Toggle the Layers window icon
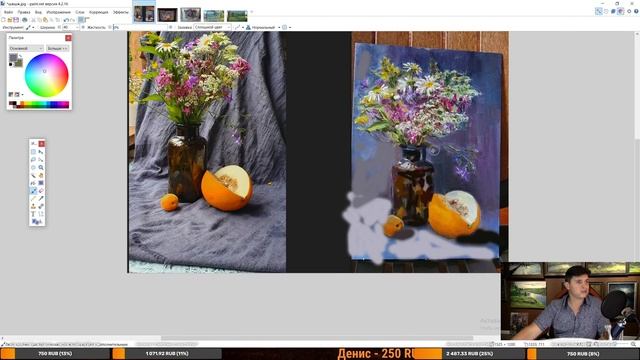Viewport: 640px width, 360px height. (613, 11)
